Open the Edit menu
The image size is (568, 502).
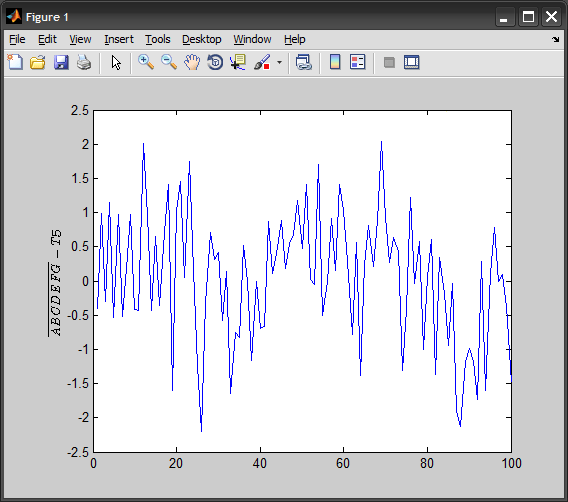coord(47,39)
